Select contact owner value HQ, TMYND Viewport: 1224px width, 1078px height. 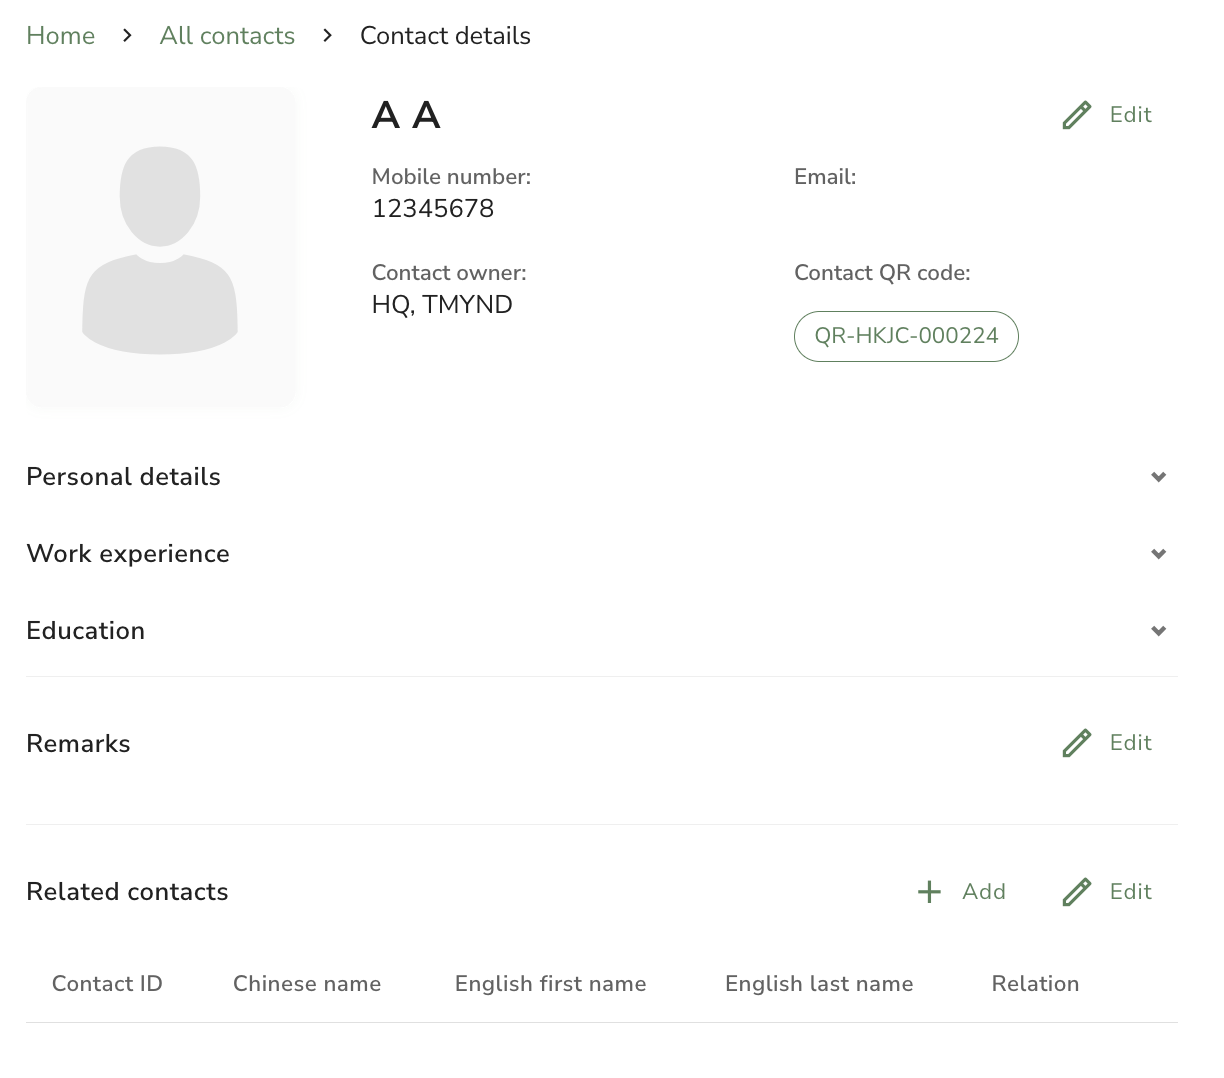[442, 305]
